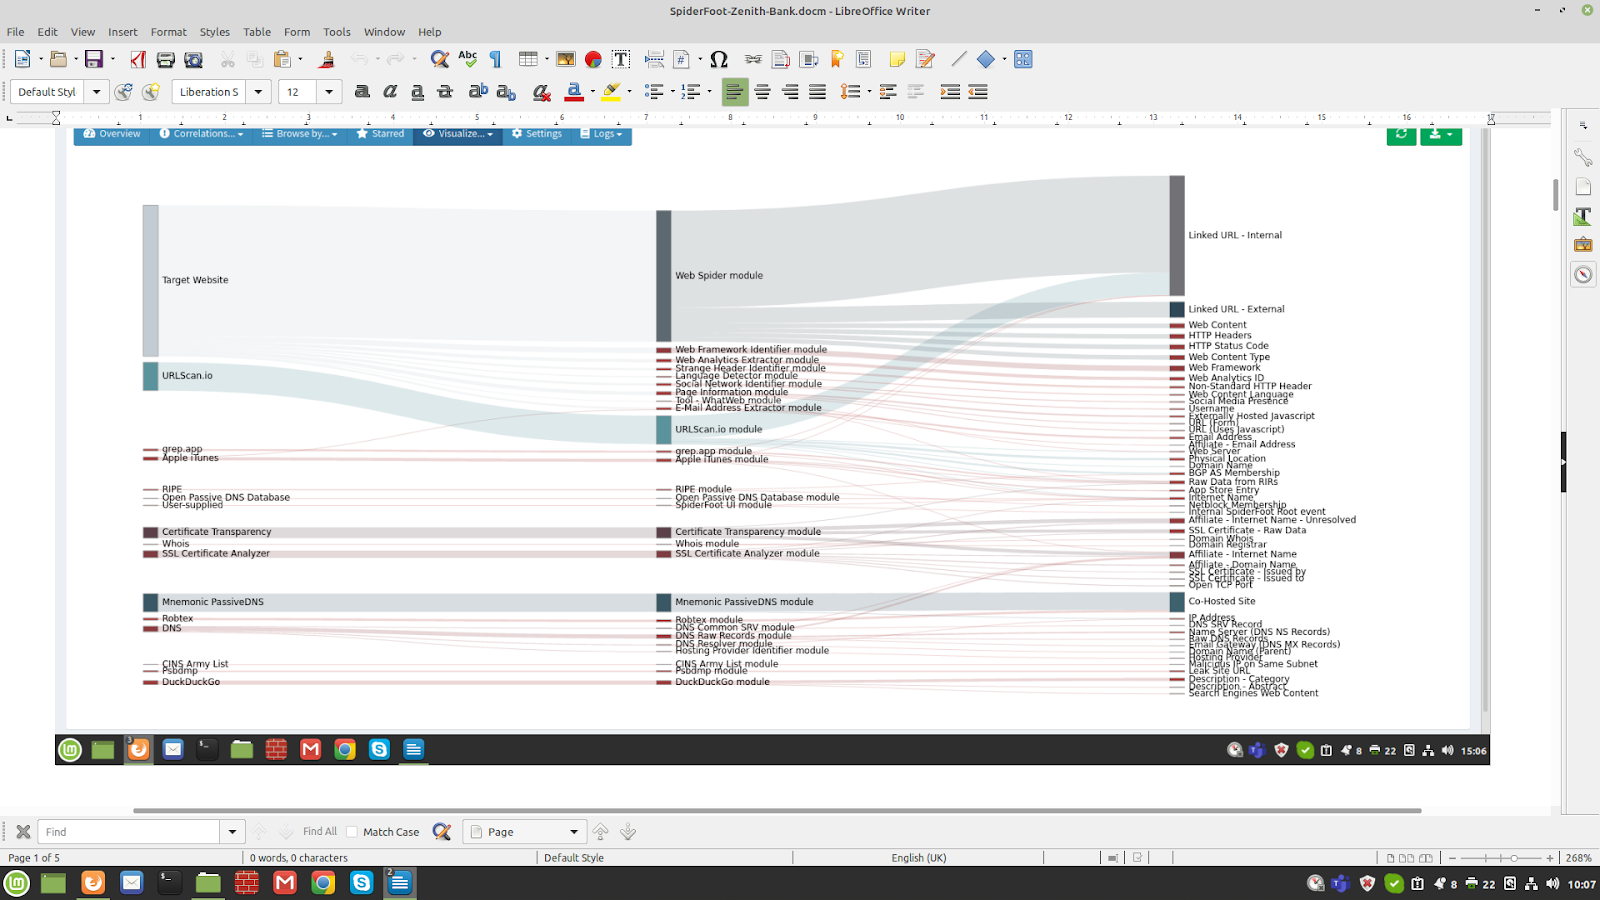The height and width of the screenshot is (900, 1600).
Task: Click into the Find text field
Action: (x=128, y=832)
